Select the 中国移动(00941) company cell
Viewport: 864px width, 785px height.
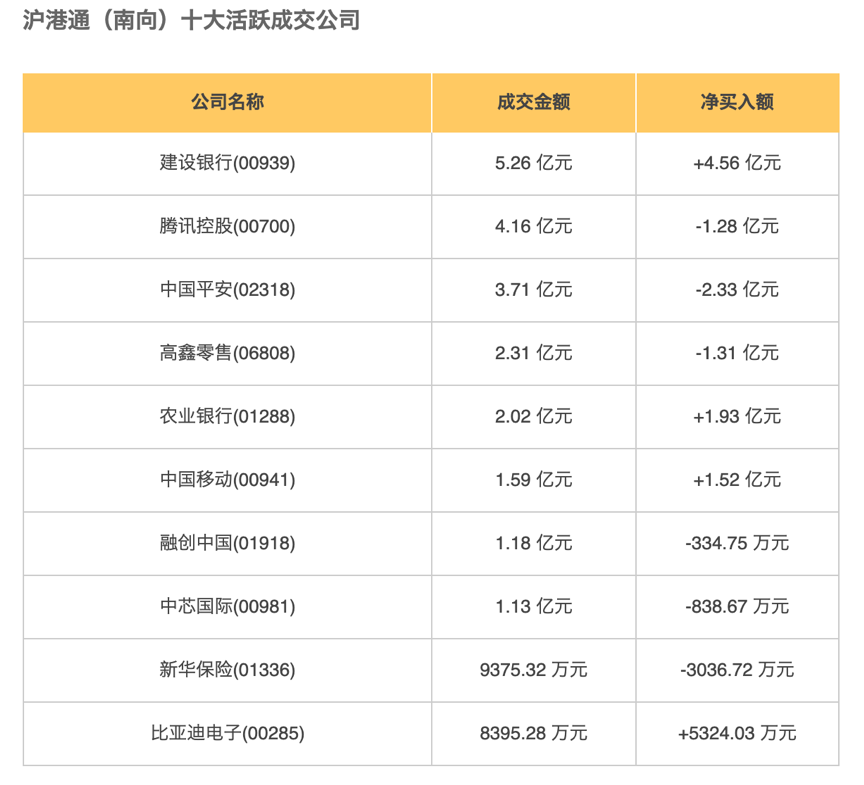pyautogui.click(x=228, y=480)
